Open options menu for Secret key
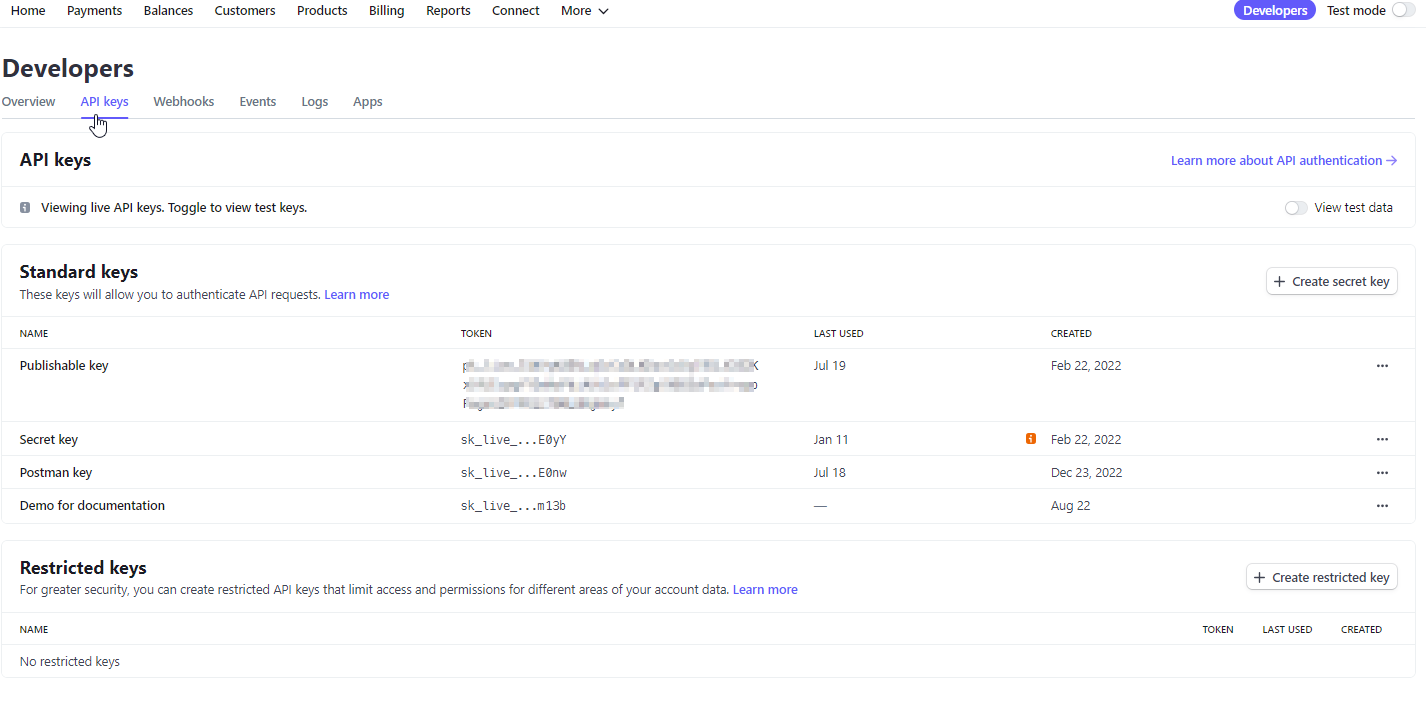This screenshot has width=1426, height=726. pyautogui.click(x=1381, y=439)
